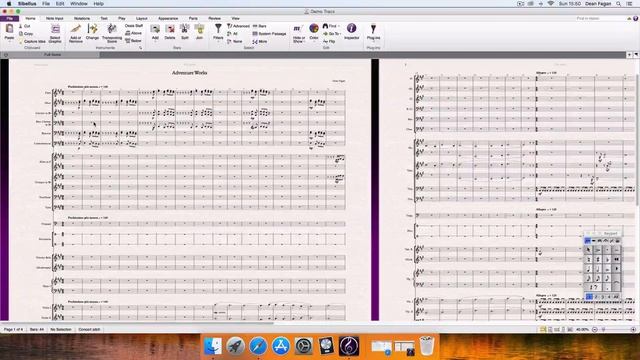Image resolution: width=640 pixels, height=360 pixels.
Task: Select the half note on the Keypad
Action: [x=598, y=269]
